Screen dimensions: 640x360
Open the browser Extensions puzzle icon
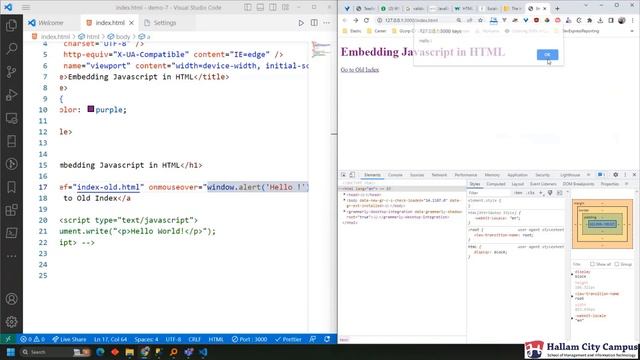pos(589,20)
